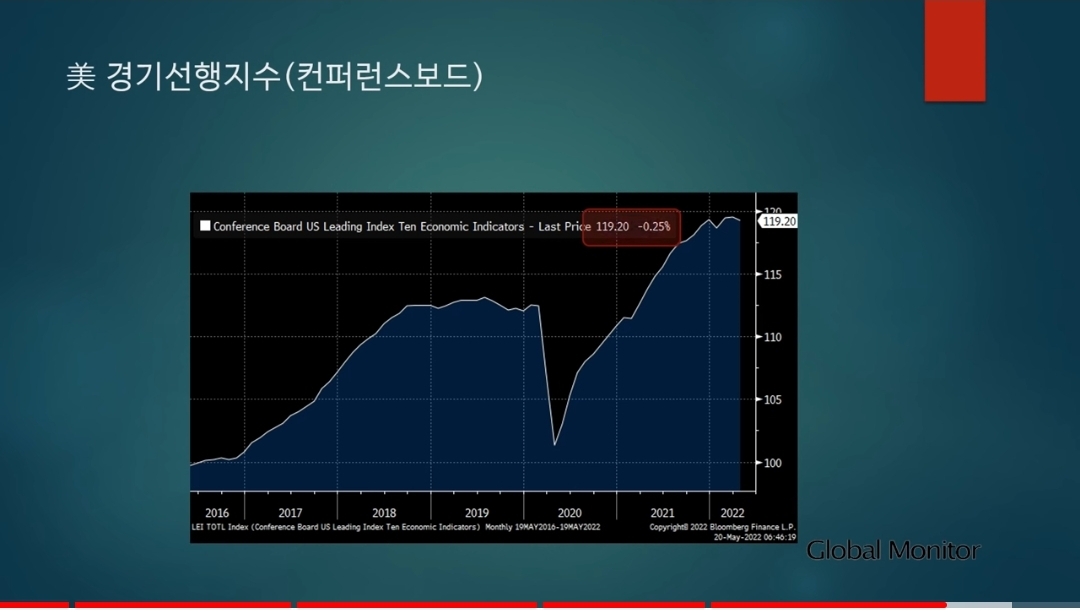Seek within the red video progress bar
The width and height of the screenshot is (1080, 612).
pos(473,605)
